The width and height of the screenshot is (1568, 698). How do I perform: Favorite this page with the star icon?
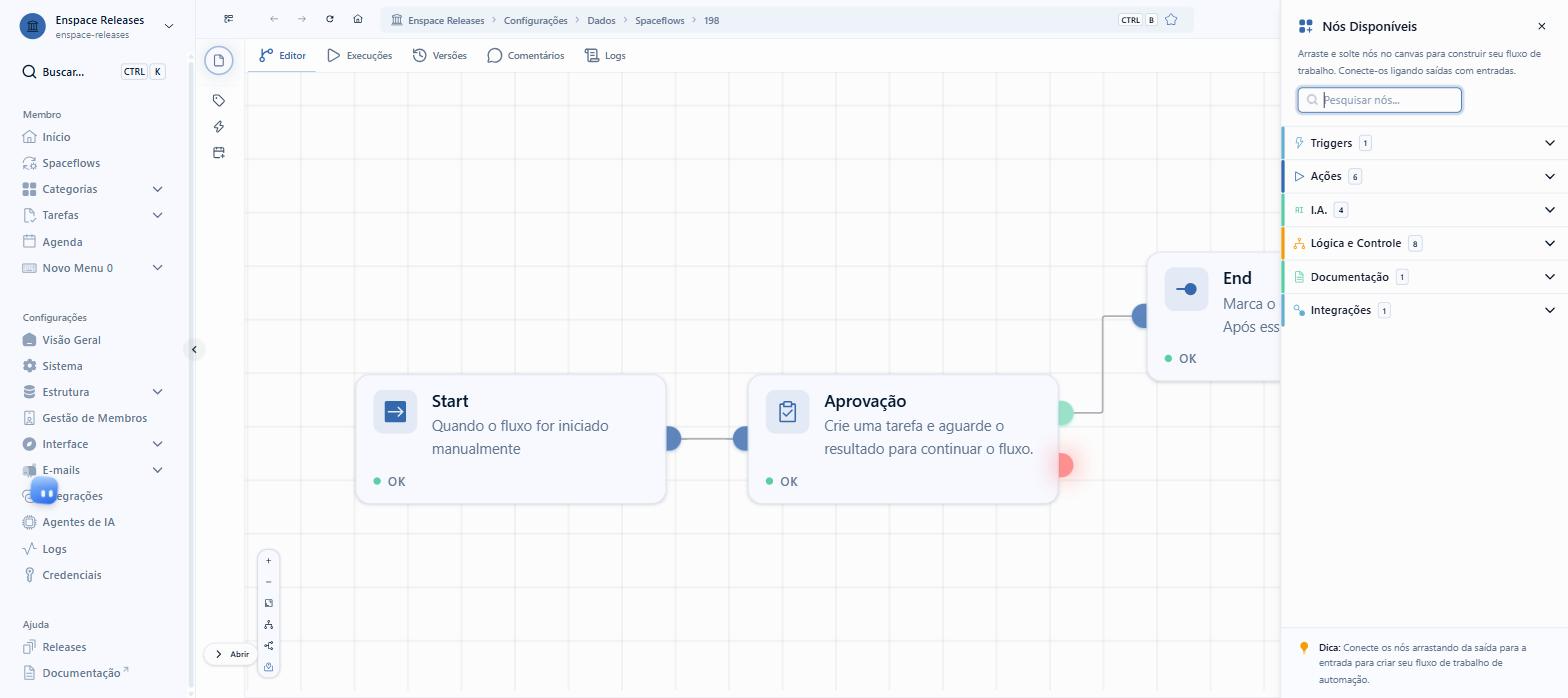(1171, 20)
